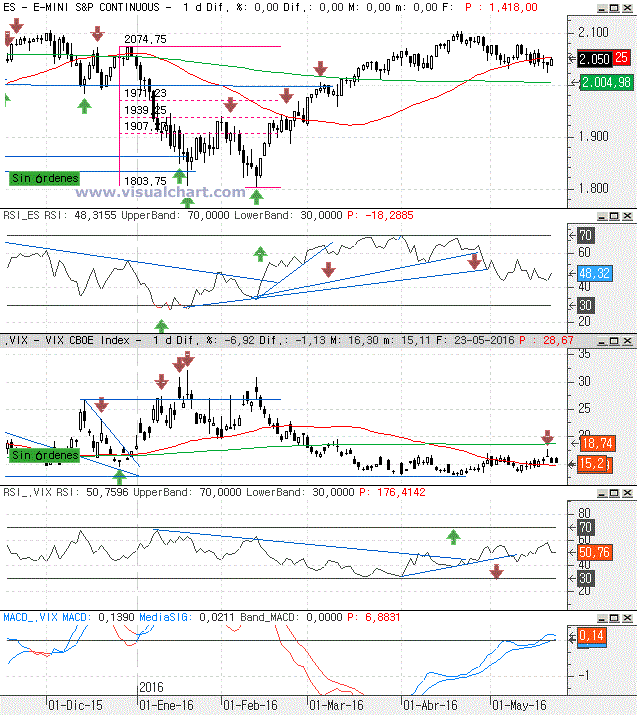The width and height of the screenshot is (637, 715).
Task: Click the 1803,75 low level label
Action: 145,181
